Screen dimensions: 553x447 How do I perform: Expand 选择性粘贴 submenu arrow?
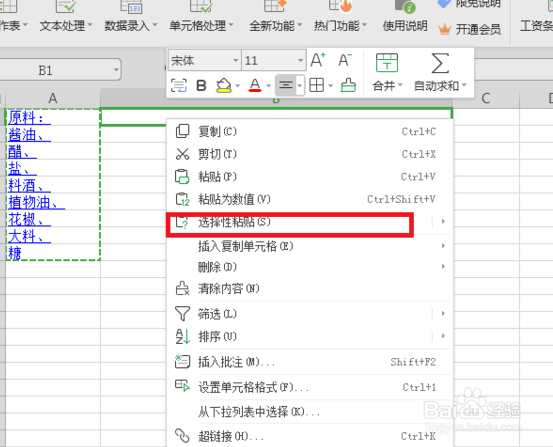pyautogui.click(x=443, y=221)
